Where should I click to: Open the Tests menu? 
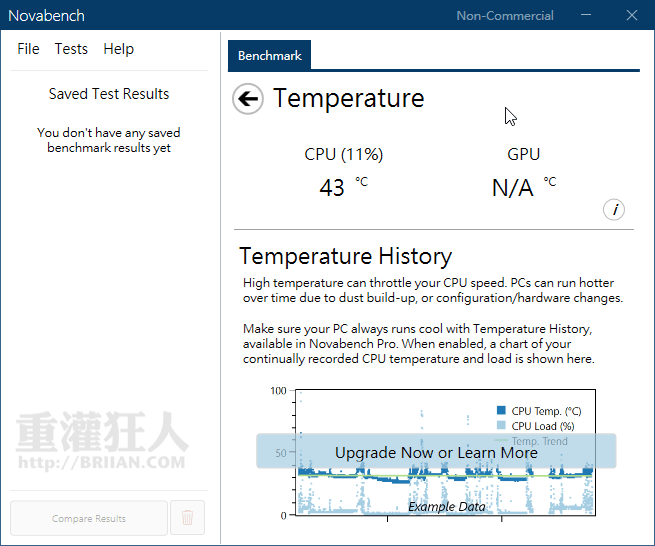(71, 49)
